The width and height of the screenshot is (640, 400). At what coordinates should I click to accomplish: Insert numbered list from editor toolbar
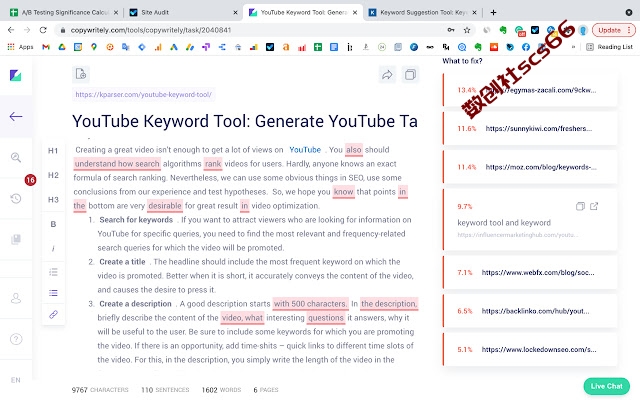coord(53,272)
